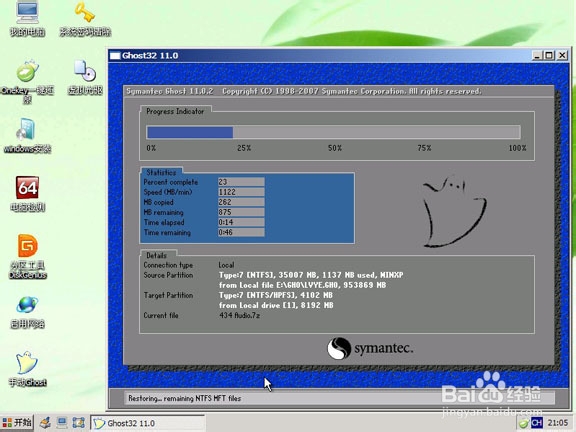Image resolution: width=576 pixels, height=432 pixels.
Task: Click the Ghost32 window title bar icon
Action: point(115,55)
